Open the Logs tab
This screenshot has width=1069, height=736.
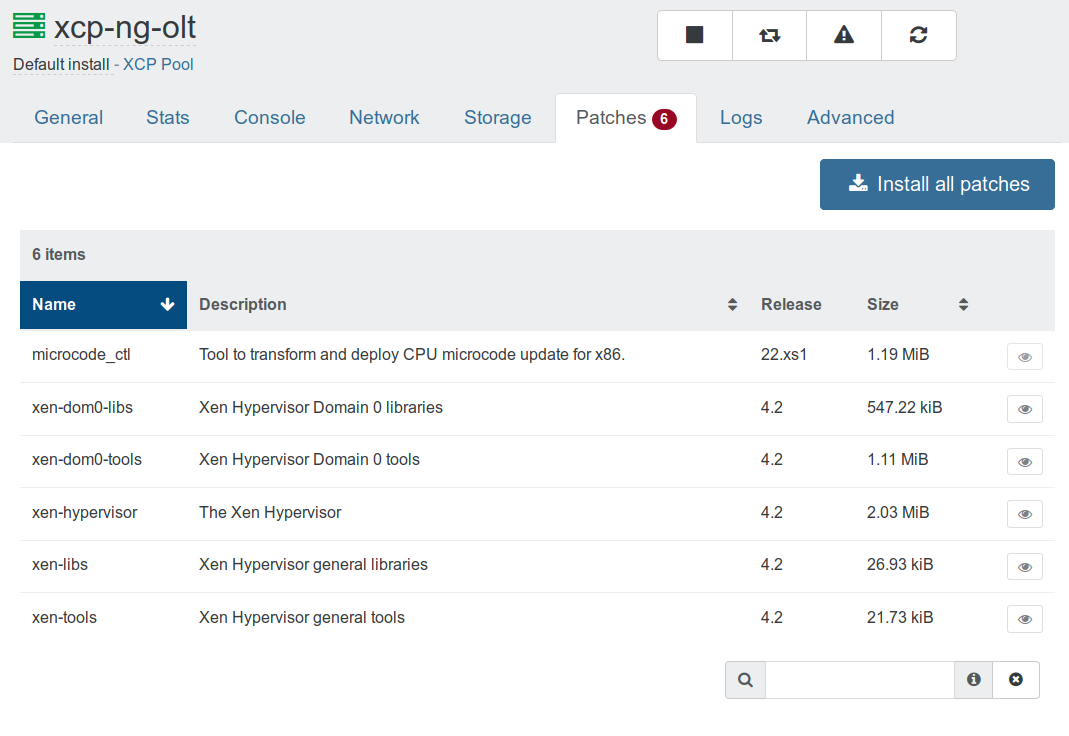tap(741, 118)
